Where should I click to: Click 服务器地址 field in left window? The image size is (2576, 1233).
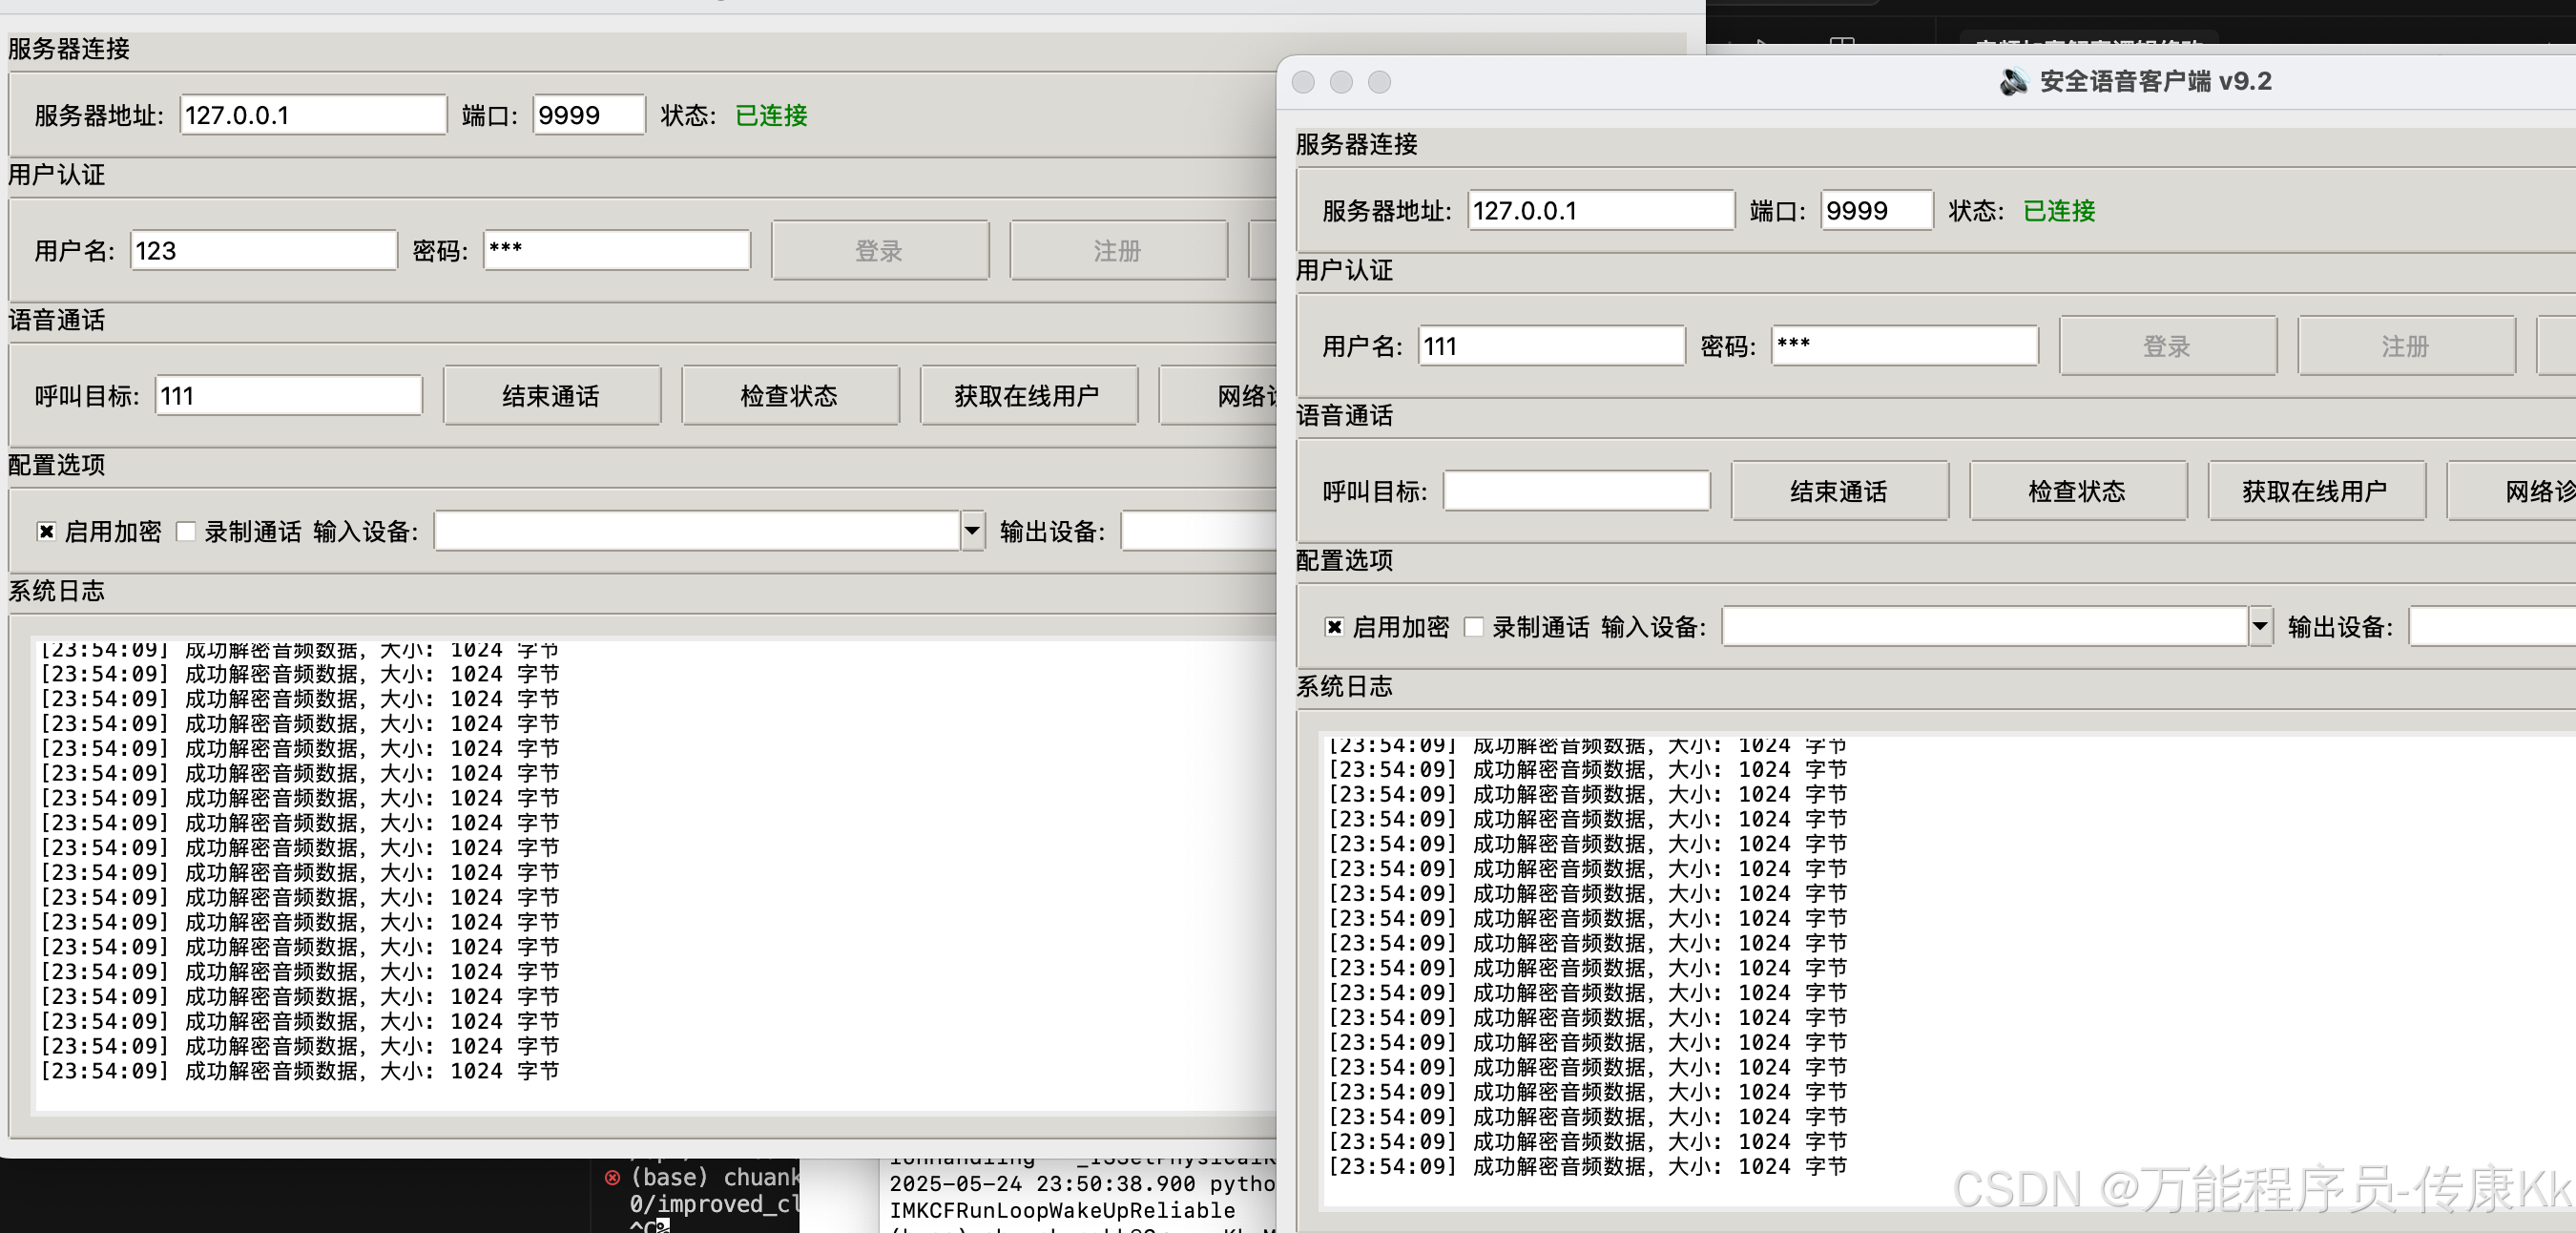[312, 115]
